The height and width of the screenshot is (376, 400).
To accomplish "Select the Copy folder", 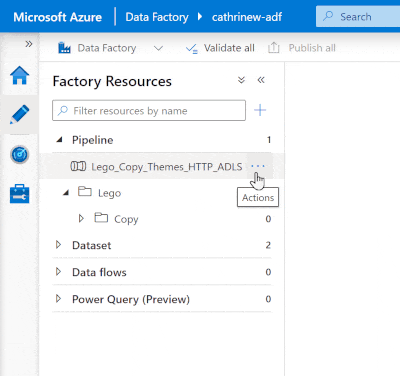I will pos(126,219).
